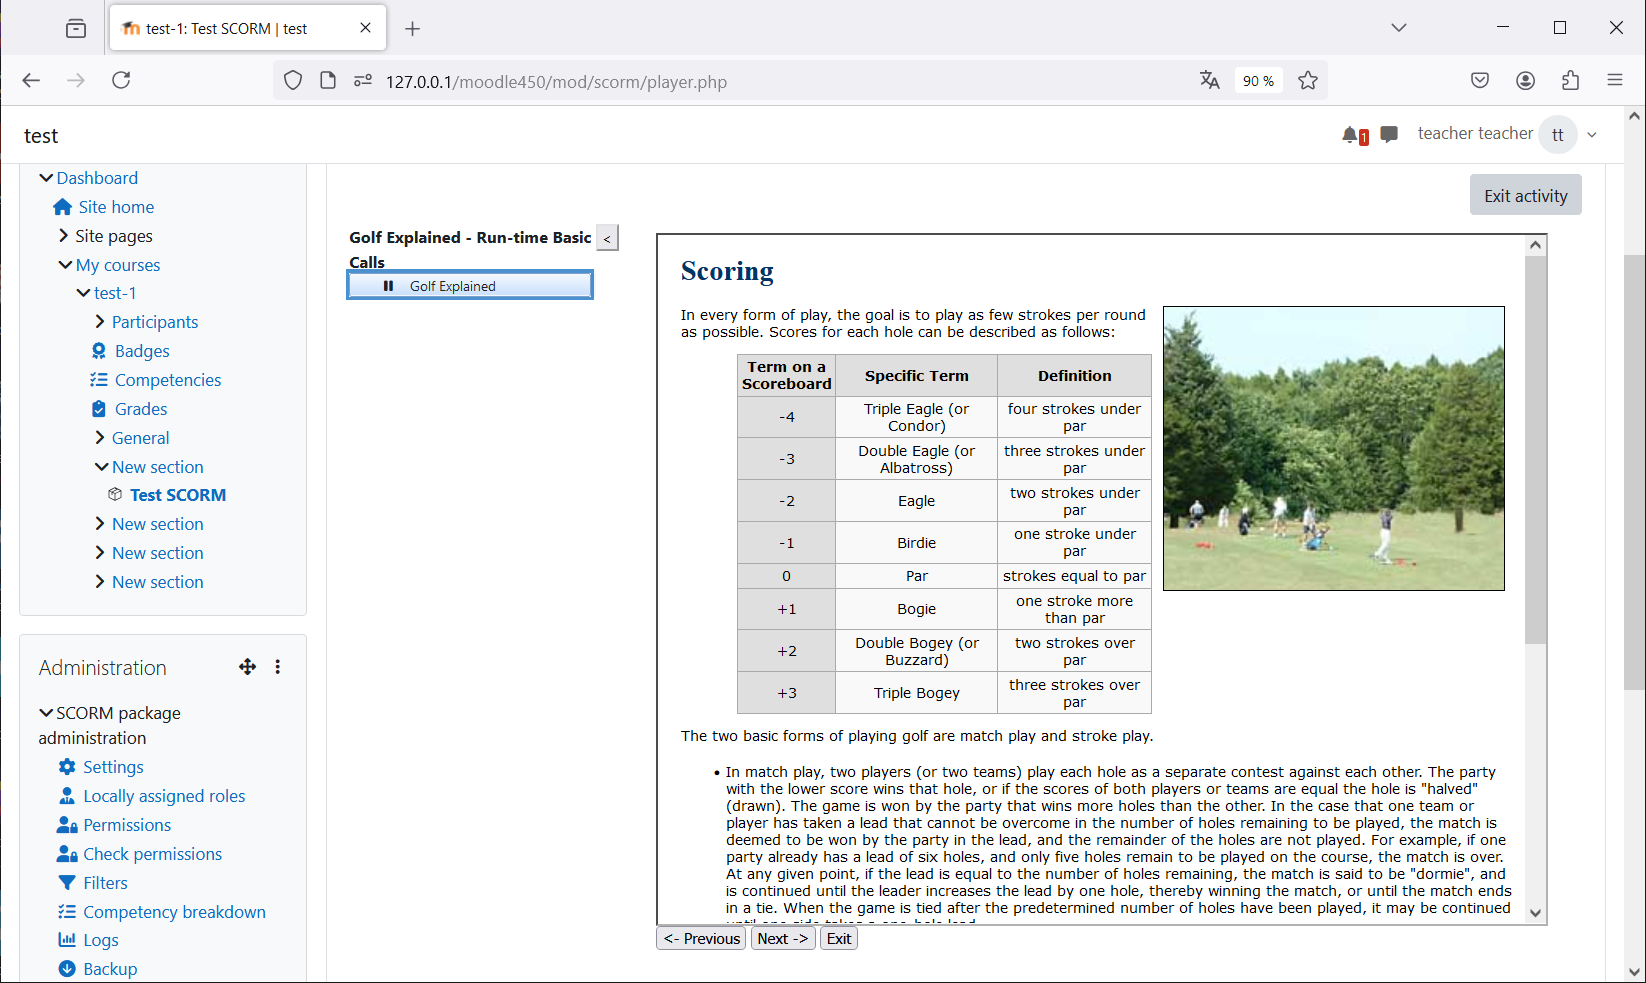
Task: Open the extensions puzzle icon
Action: [1570, 81]
